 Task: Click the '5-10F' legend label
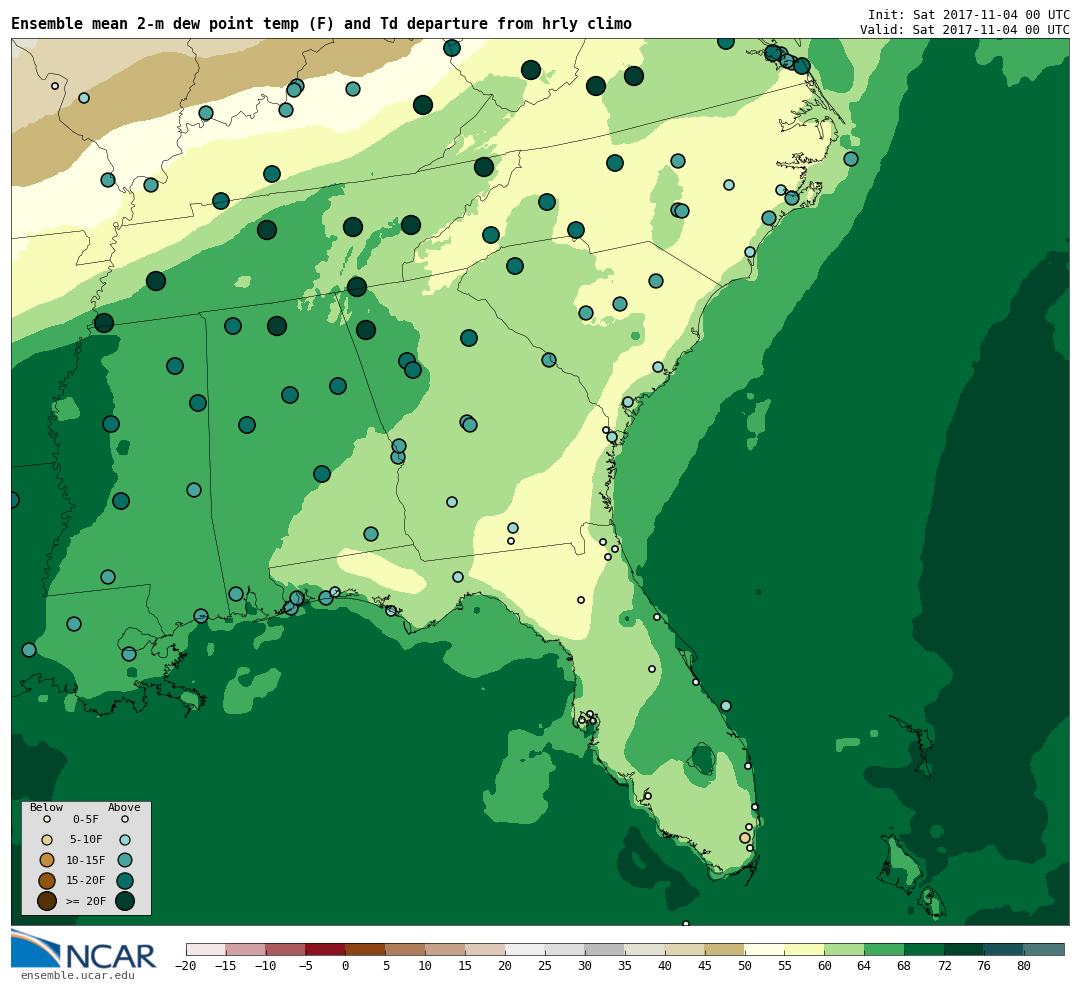[86, 840]
